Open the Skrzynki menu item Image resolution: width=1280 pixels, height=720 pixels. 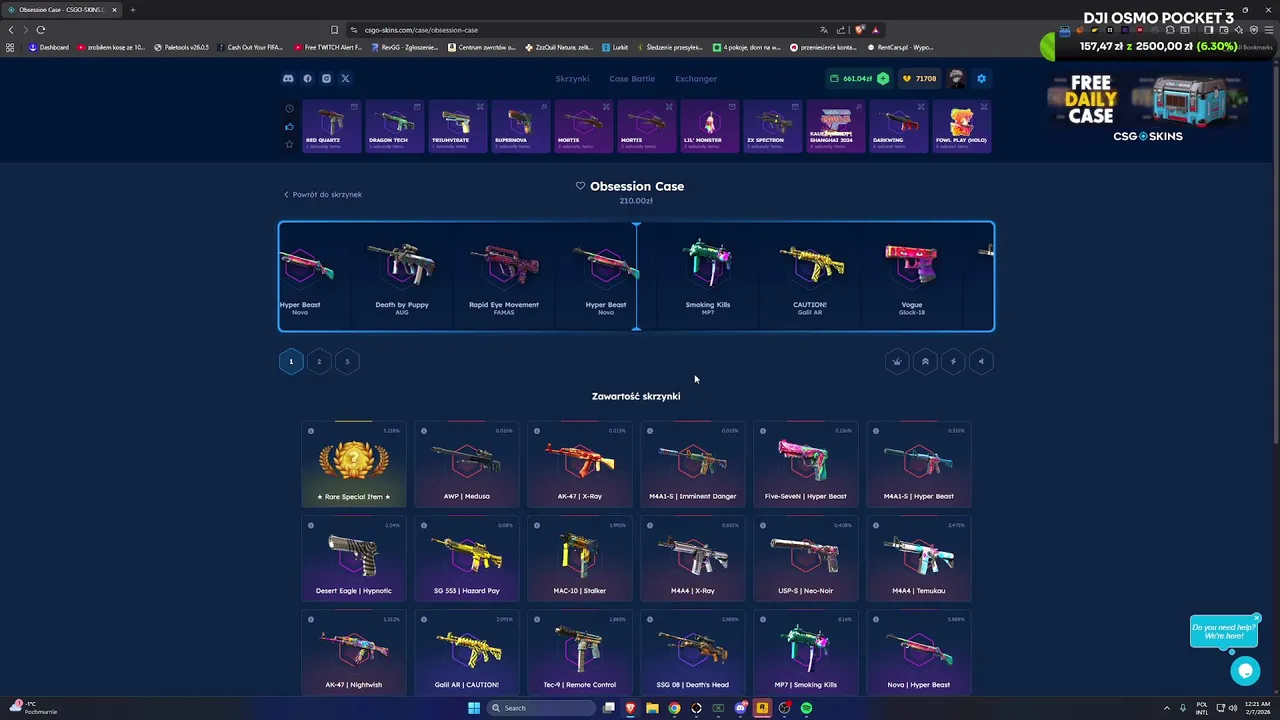[x=572, y=78]
